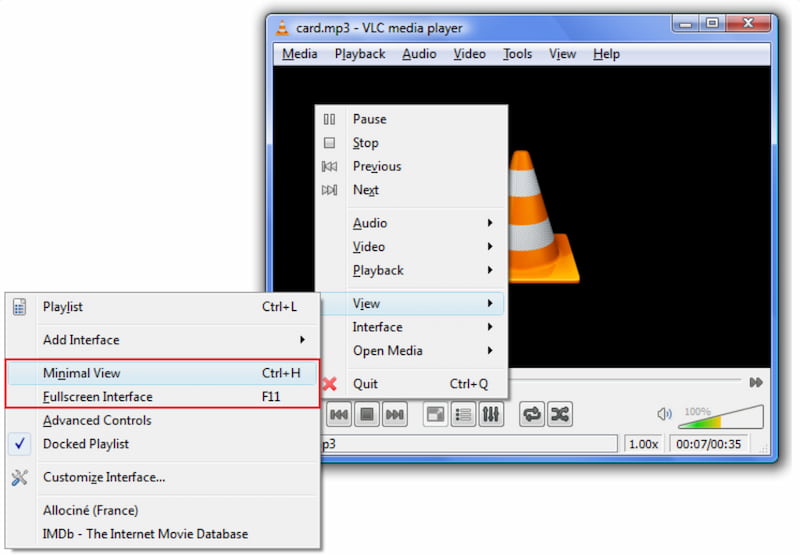
Task: Minimize the VLC window
Action: click(685, 24)
